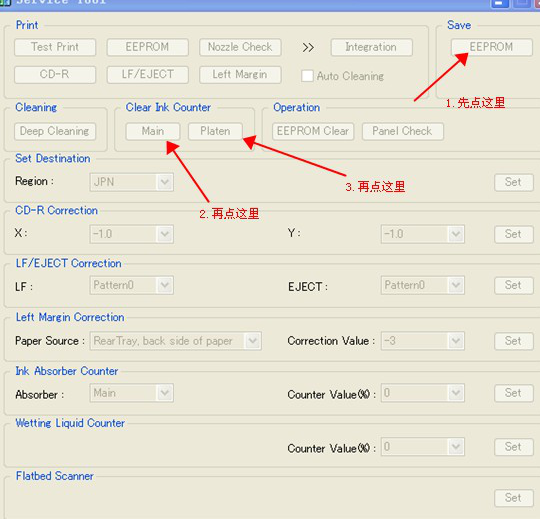Click the EEPROM Clear button
Image resolution: width=540 pixels, height=519 pixels.
click(x=313, y=131)
